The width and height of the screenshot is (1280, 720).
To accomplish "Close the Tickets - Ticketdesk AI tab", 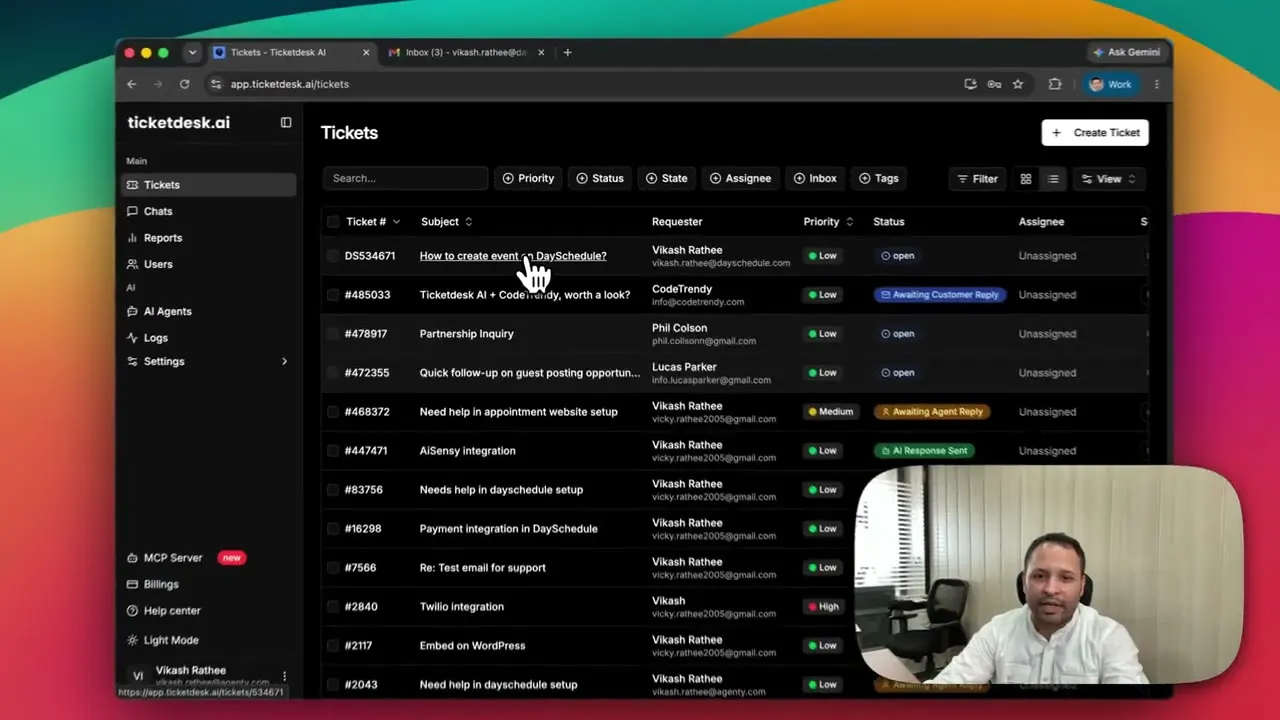I will [366, 52].
